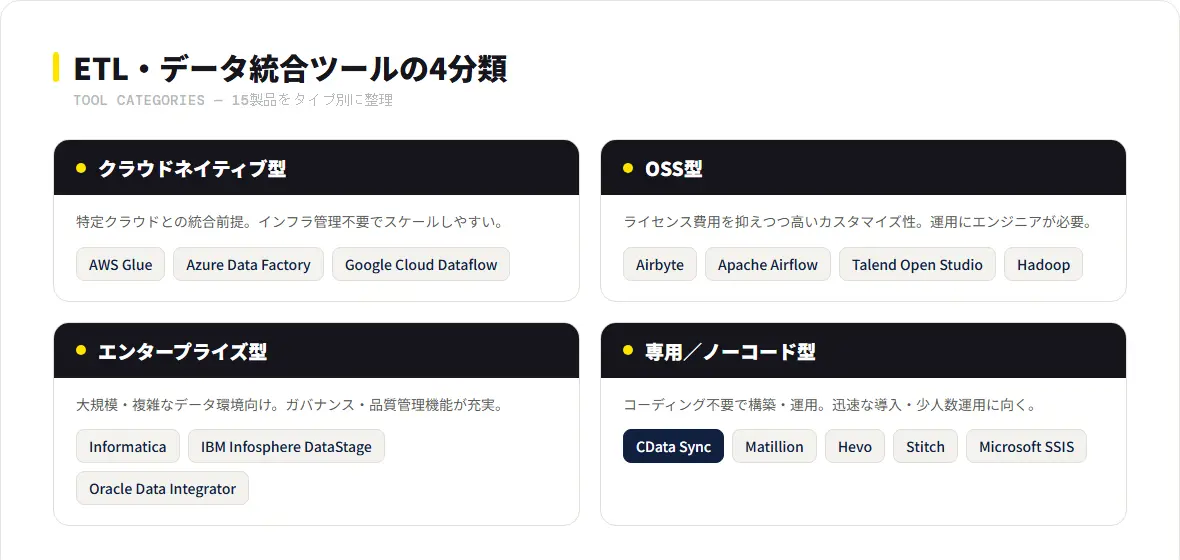Click the TOOL CATEGORIES subtitle text
Screen dimensions: 1180x560
click(233, 100)
